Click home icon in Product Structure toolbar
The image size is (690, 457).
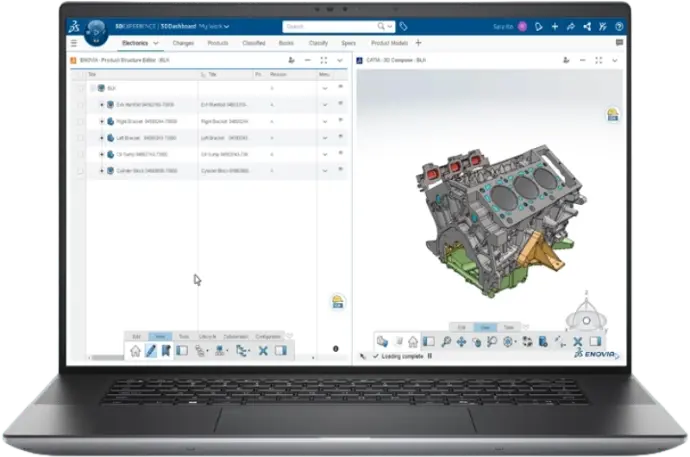tap(136, 351)
